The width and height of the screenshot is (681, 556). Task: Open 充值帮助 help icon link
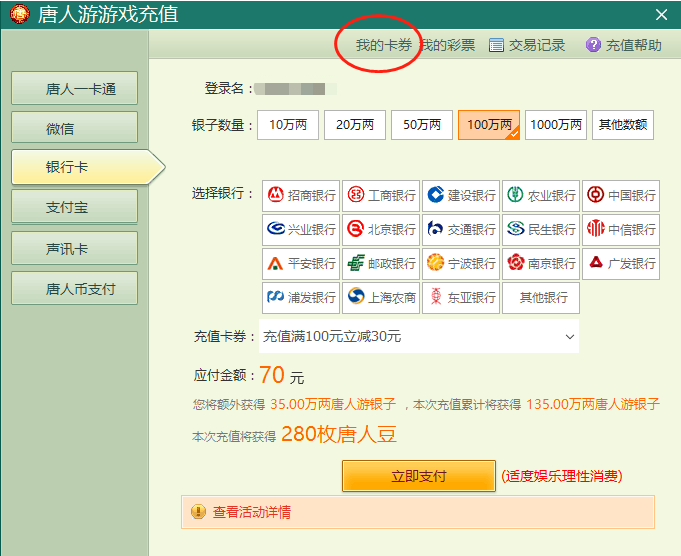623,45
